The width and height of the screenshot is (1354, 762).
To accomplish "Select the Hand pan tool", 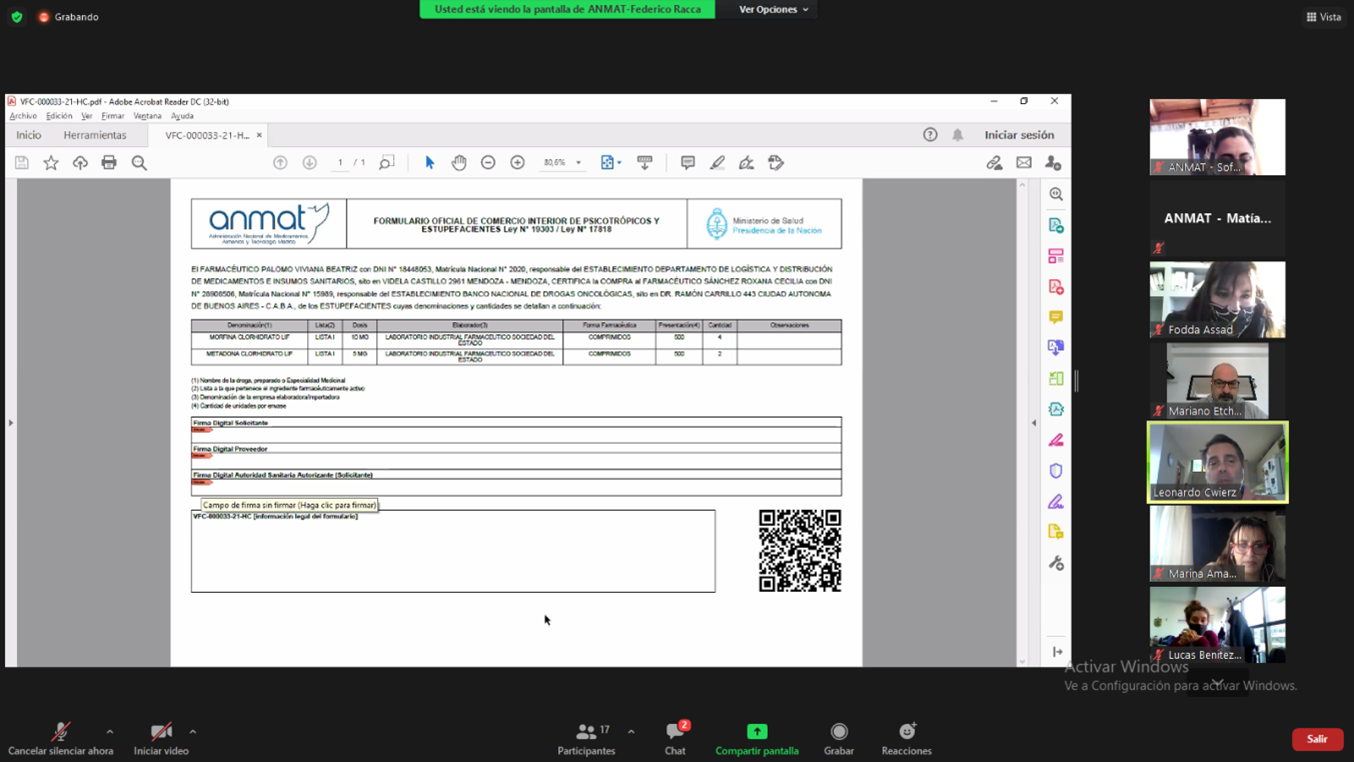I will (x=459, y=163).
